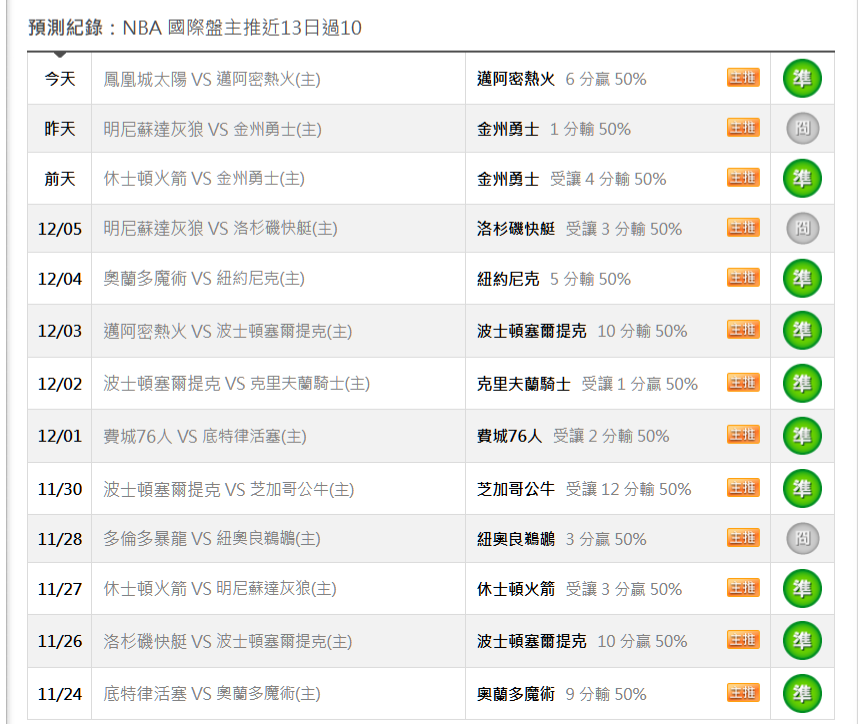The width and height of the screenshot is (859, 724).
Task: Open 波士頓塞爾提克 VS 克里夫蘭騎士 matchup
Action: pyautogui.click(x=237, y=384)
